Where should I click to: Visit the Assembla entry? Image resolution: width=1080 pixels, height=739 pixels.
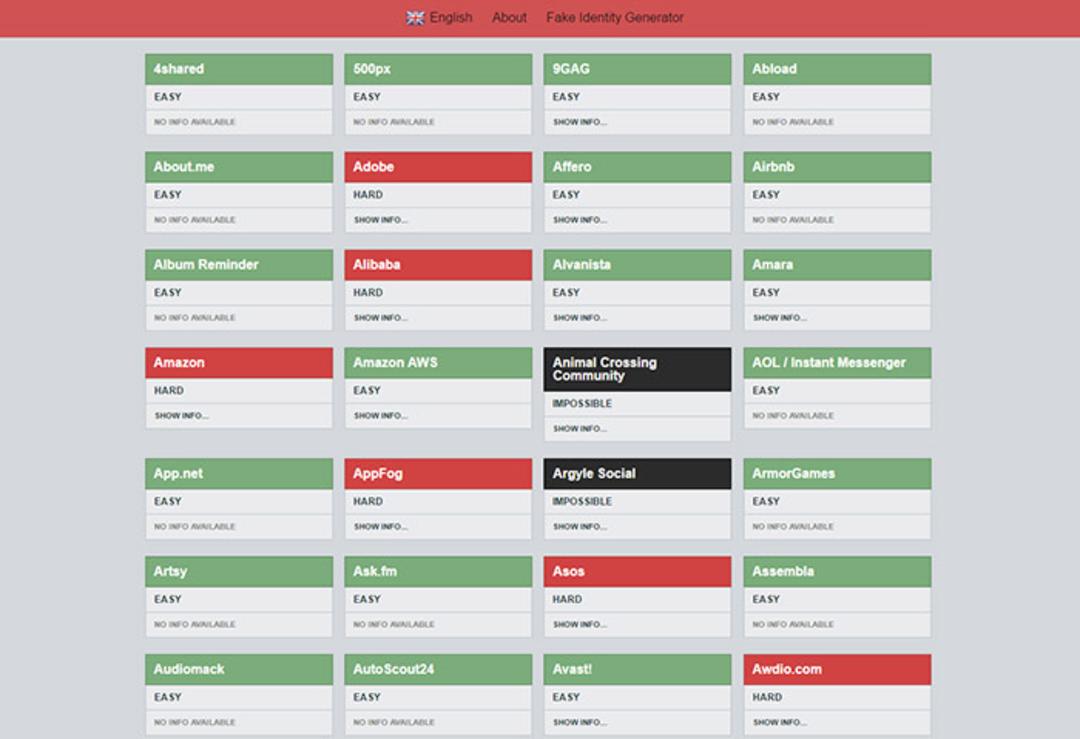pyautogui.click(x=783, y=571)
